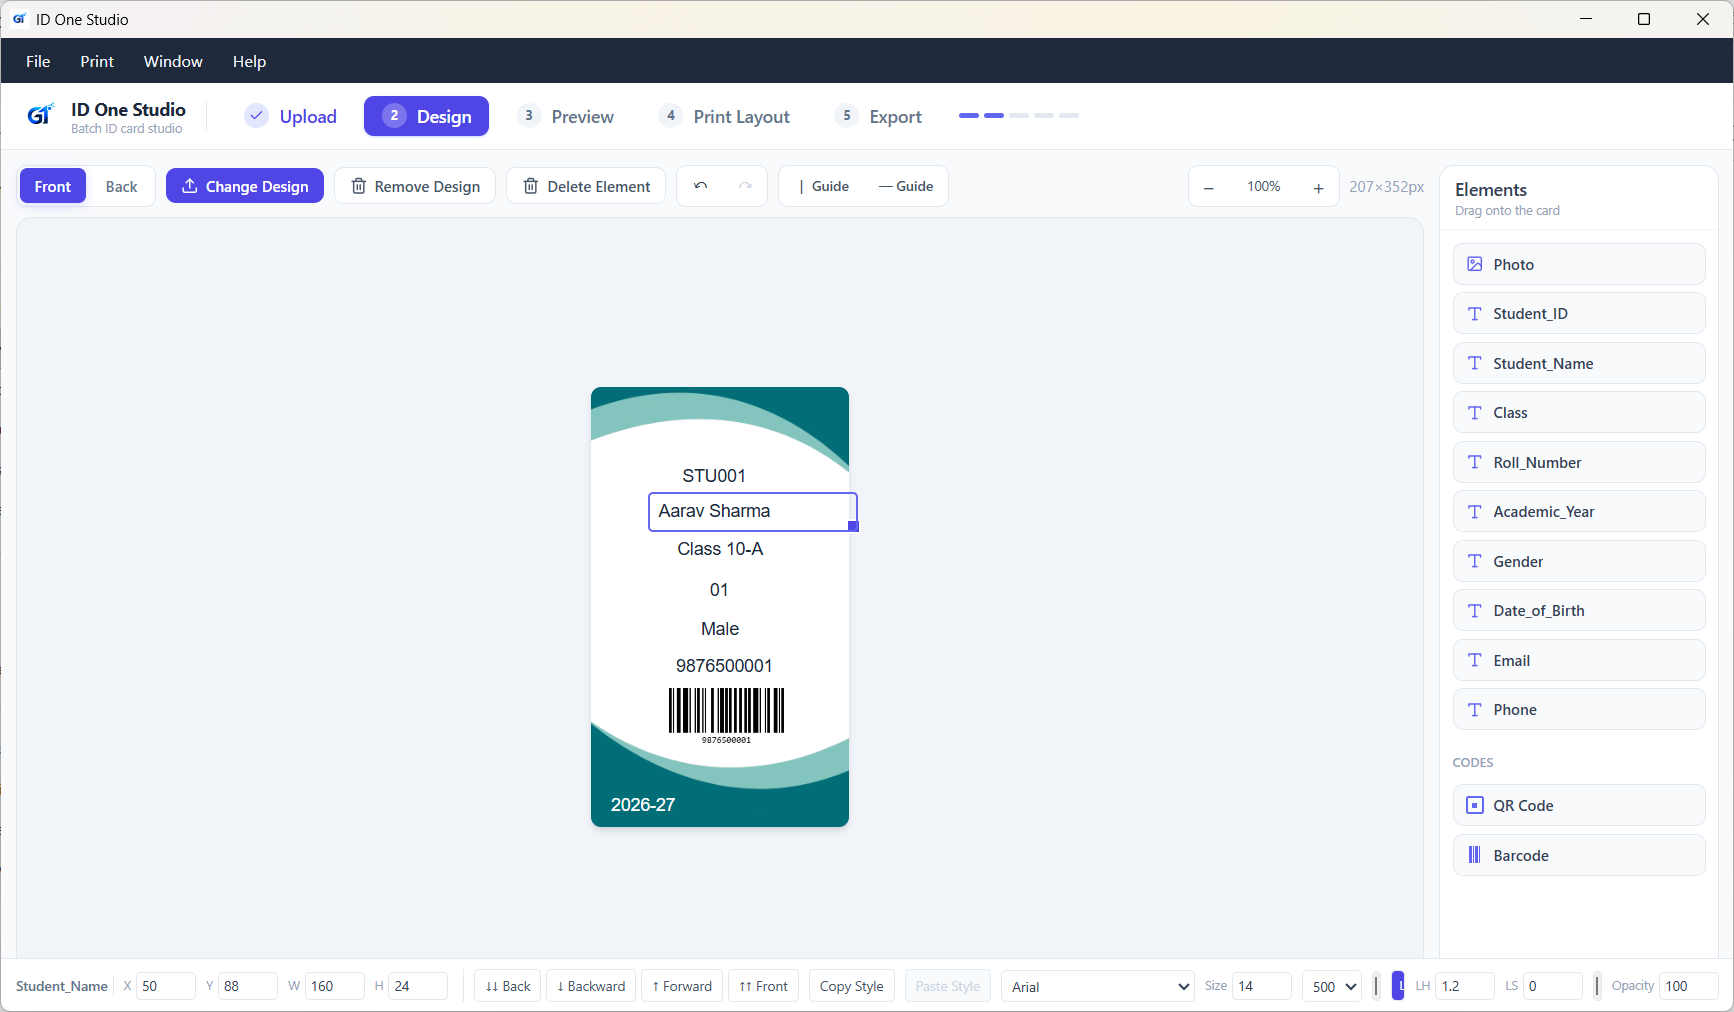
Task: Choose the Phone text element
Action: tap(1579, 709)
